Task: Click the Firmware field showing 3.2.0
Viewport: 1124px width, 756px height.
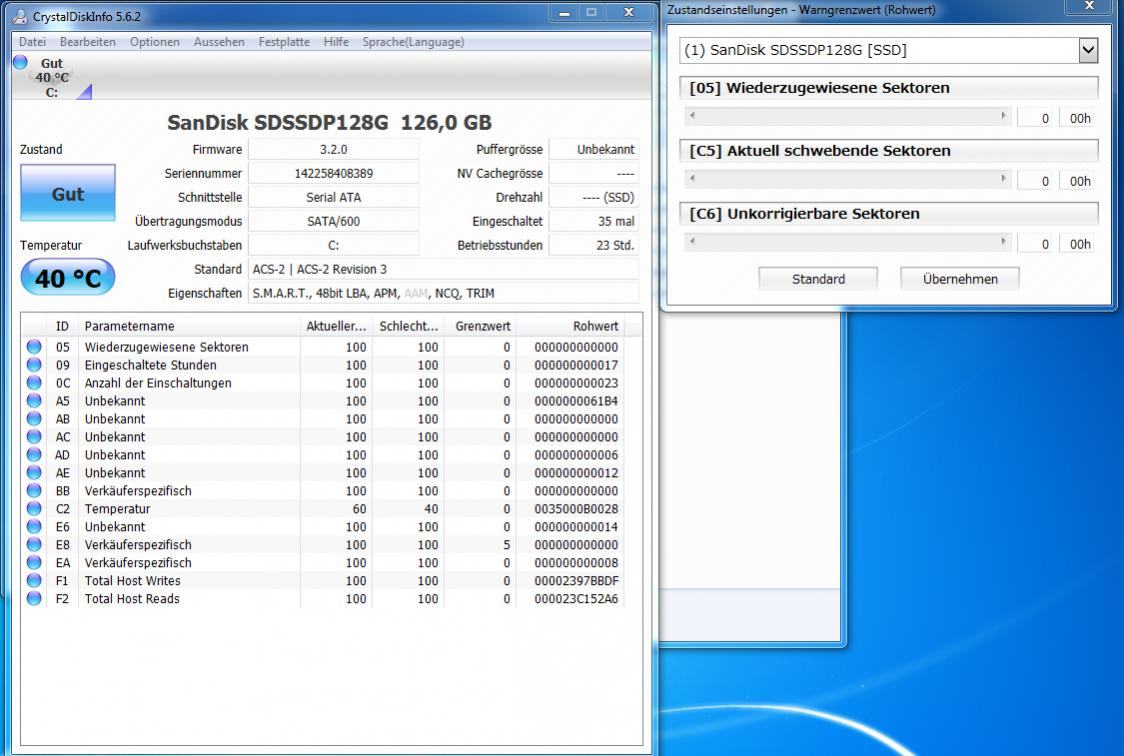Action: [333, 149]
